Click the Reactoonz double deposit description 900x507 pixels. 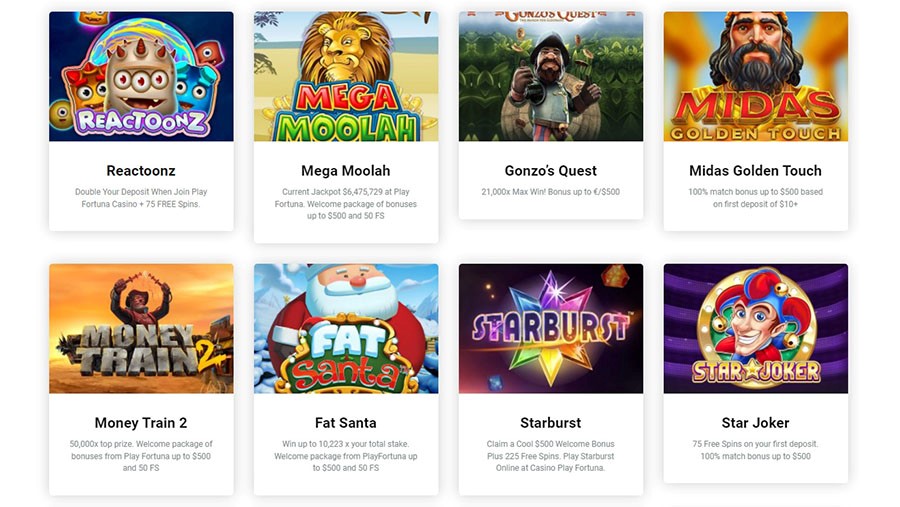(x=141, y=198)
